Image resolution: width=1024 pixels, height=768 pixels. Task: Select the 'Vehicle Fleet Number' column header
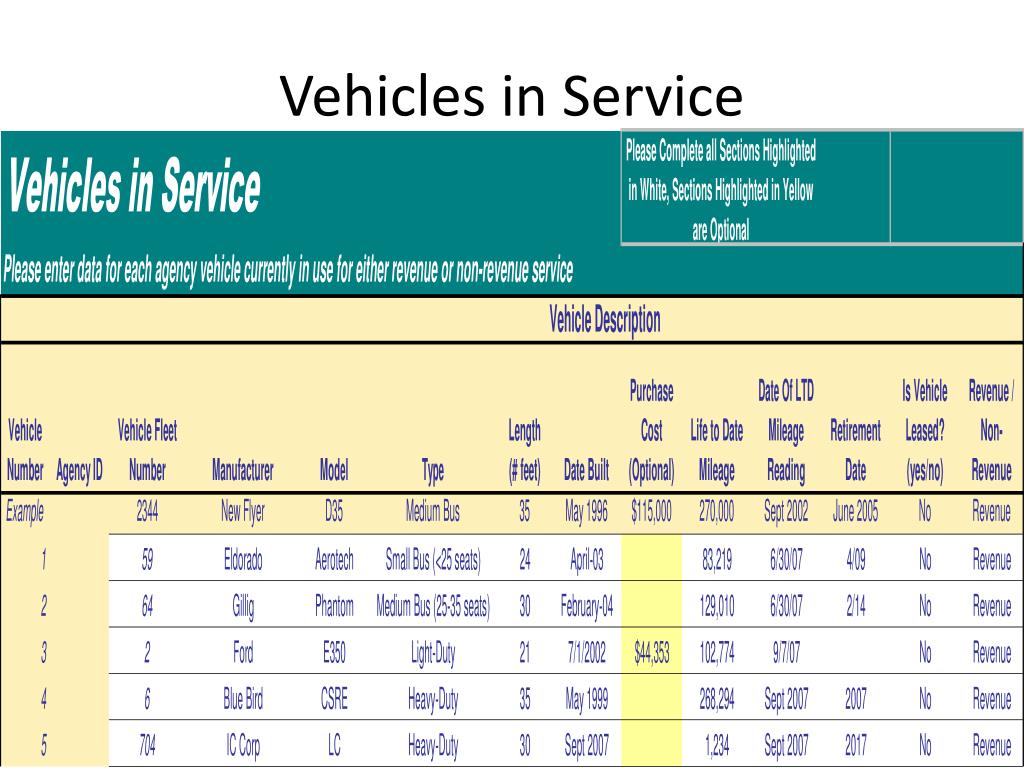pyautogui.click(x=148, y=450)
